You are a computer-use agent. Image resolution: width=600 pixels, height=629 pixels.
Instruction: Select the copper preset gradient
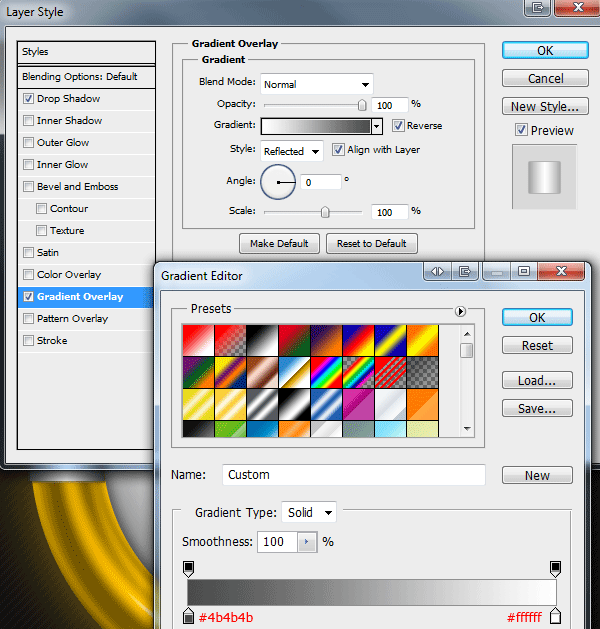click(262, 373)
